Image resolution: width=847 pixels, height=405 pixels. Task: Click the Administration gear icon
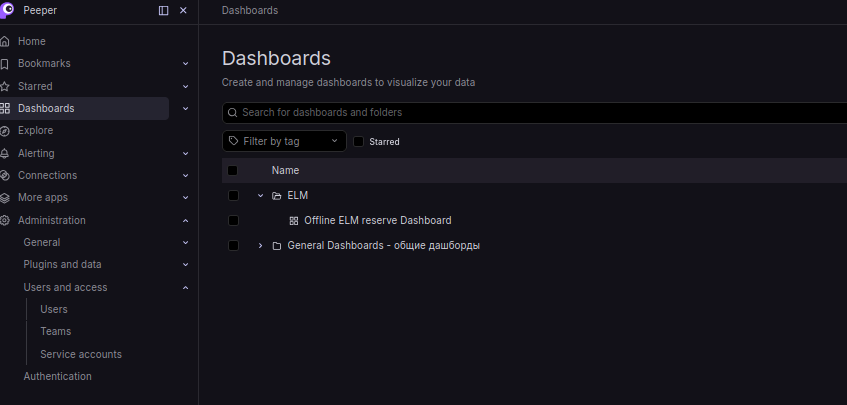[5, 220]
